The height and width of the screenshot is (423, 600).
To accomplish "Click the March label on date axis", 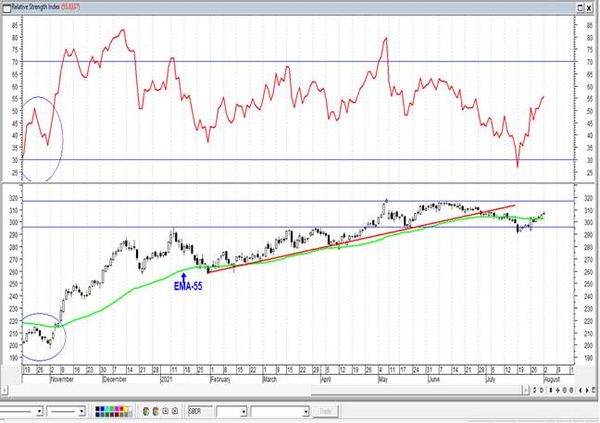I will [x=270, y=379].
